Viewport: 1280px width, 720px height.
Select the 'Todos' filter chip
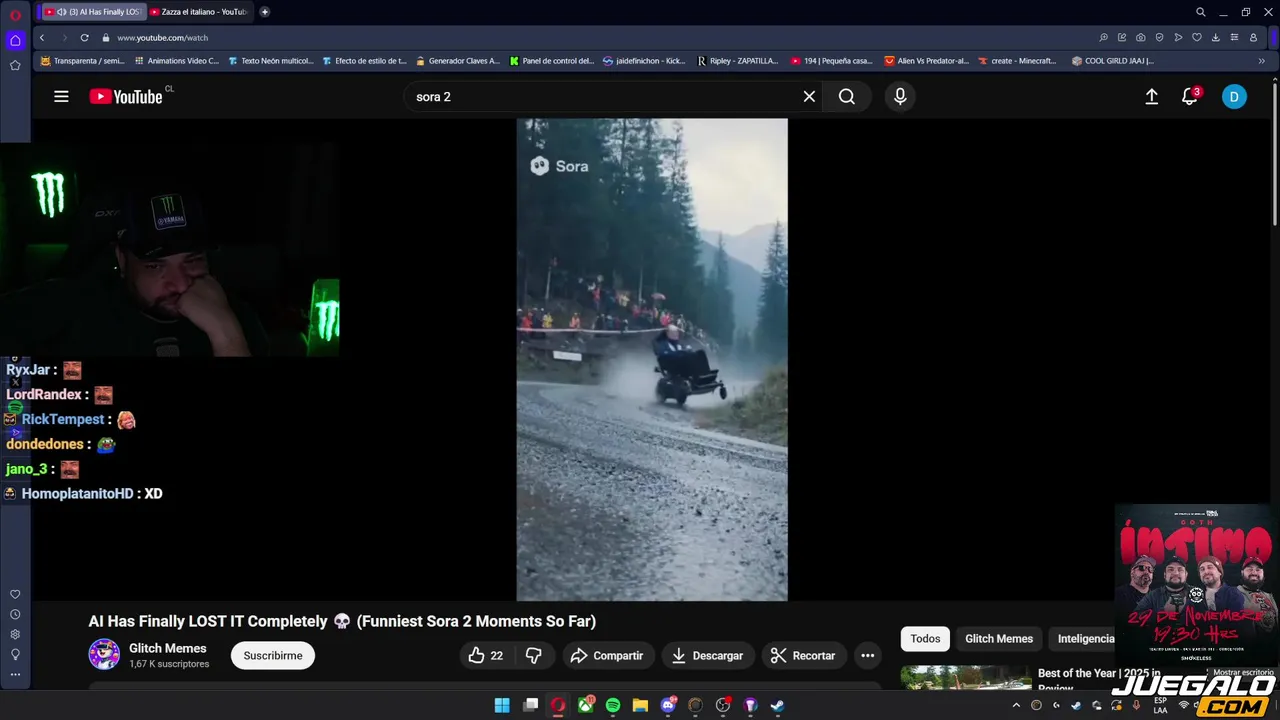click(925, 638)
